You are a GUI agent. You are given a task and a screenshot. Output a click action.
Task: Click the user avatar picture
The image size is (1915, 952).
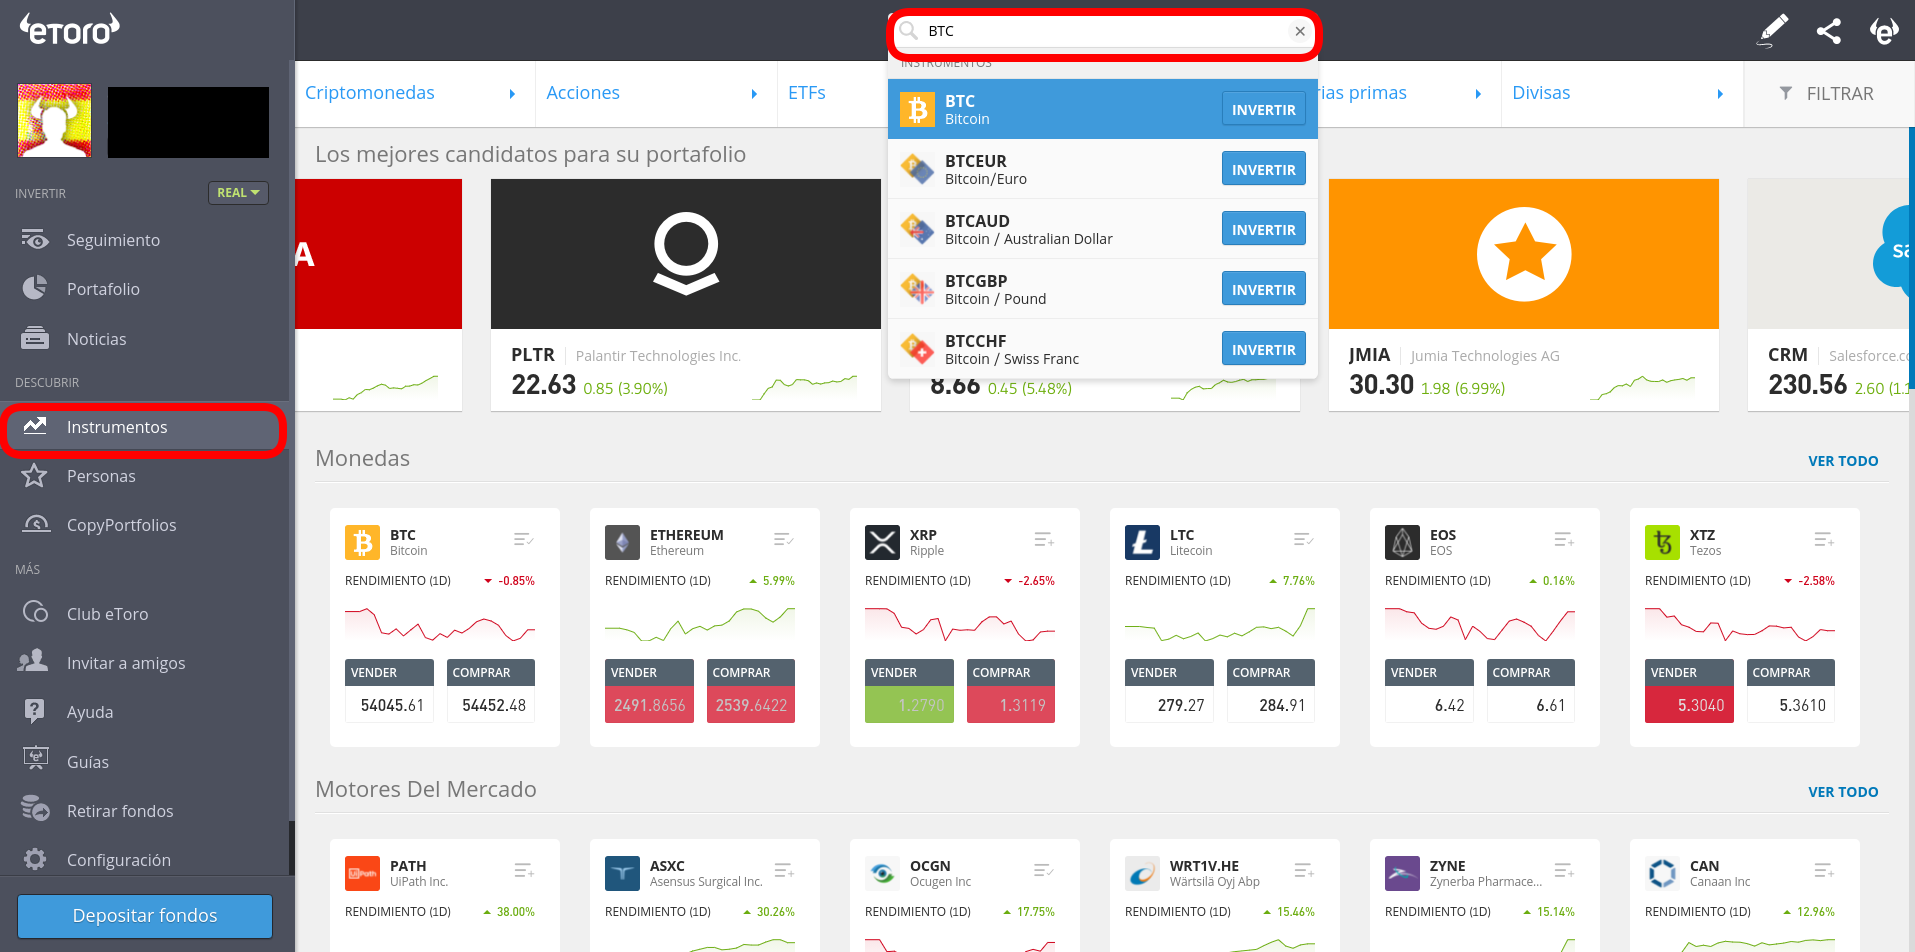[55, 121]
